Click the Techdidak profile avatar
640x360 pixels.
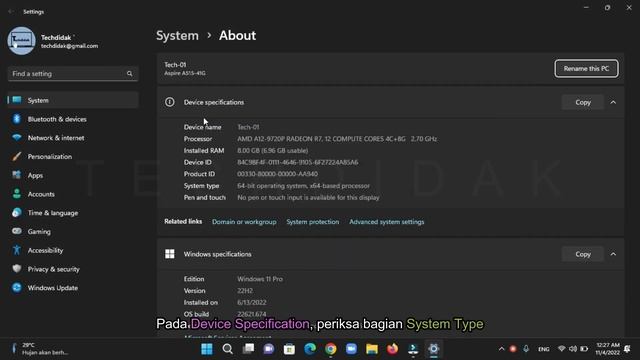pyautogui.click(x=21, y=41)
